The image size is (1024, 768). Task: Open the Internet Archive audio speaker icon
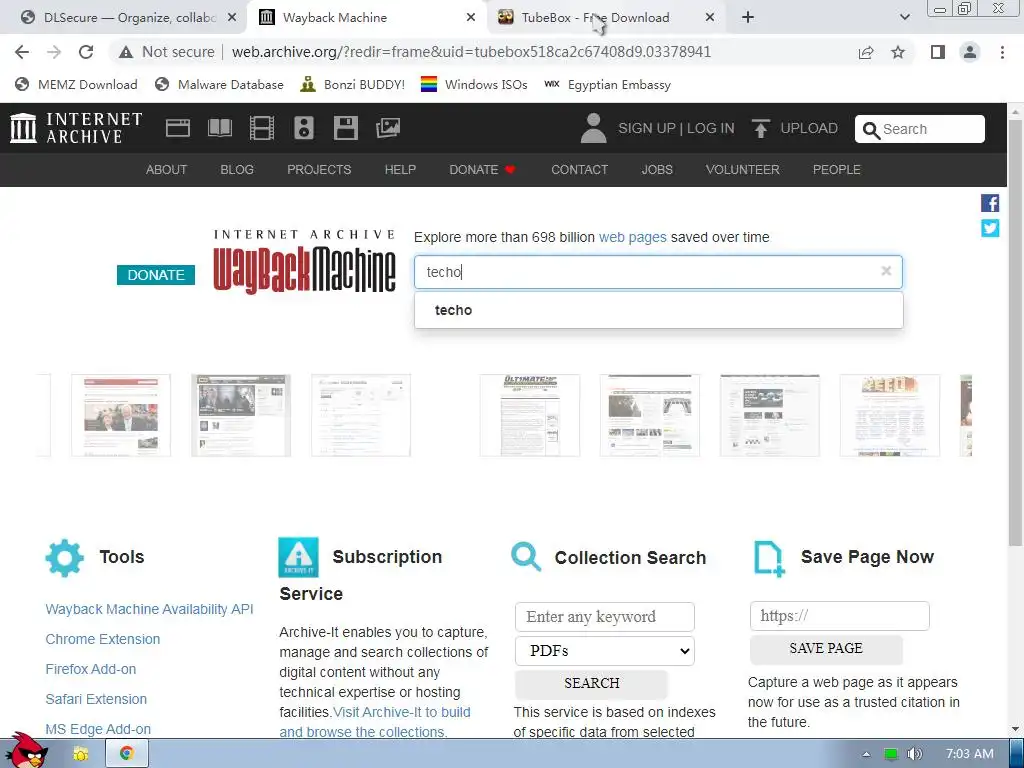[304, 128]
